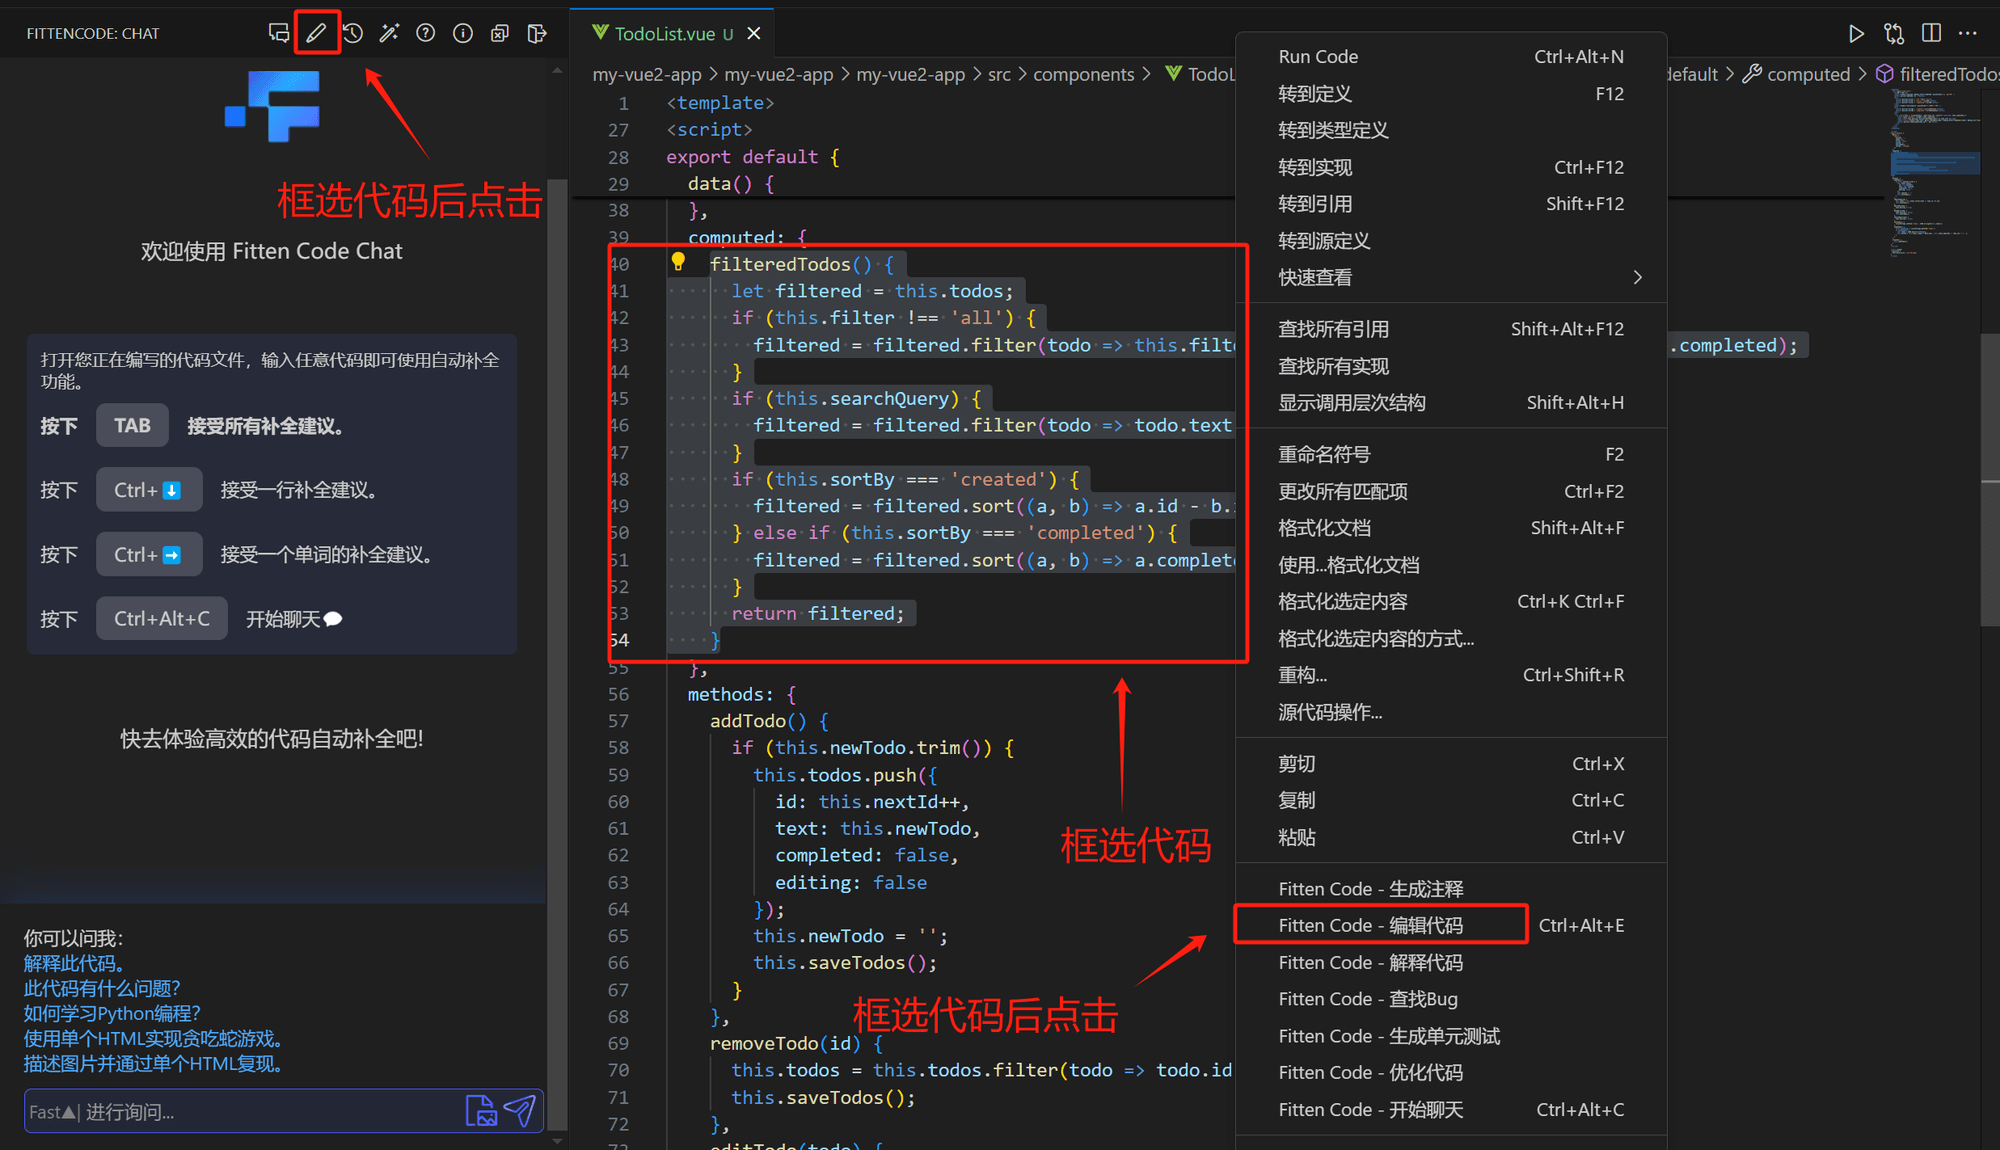Image resolution: width=2000 pixels, height=1150 pixels.
Task: Ask what problems this code has
Action: [x=102, y=988]
